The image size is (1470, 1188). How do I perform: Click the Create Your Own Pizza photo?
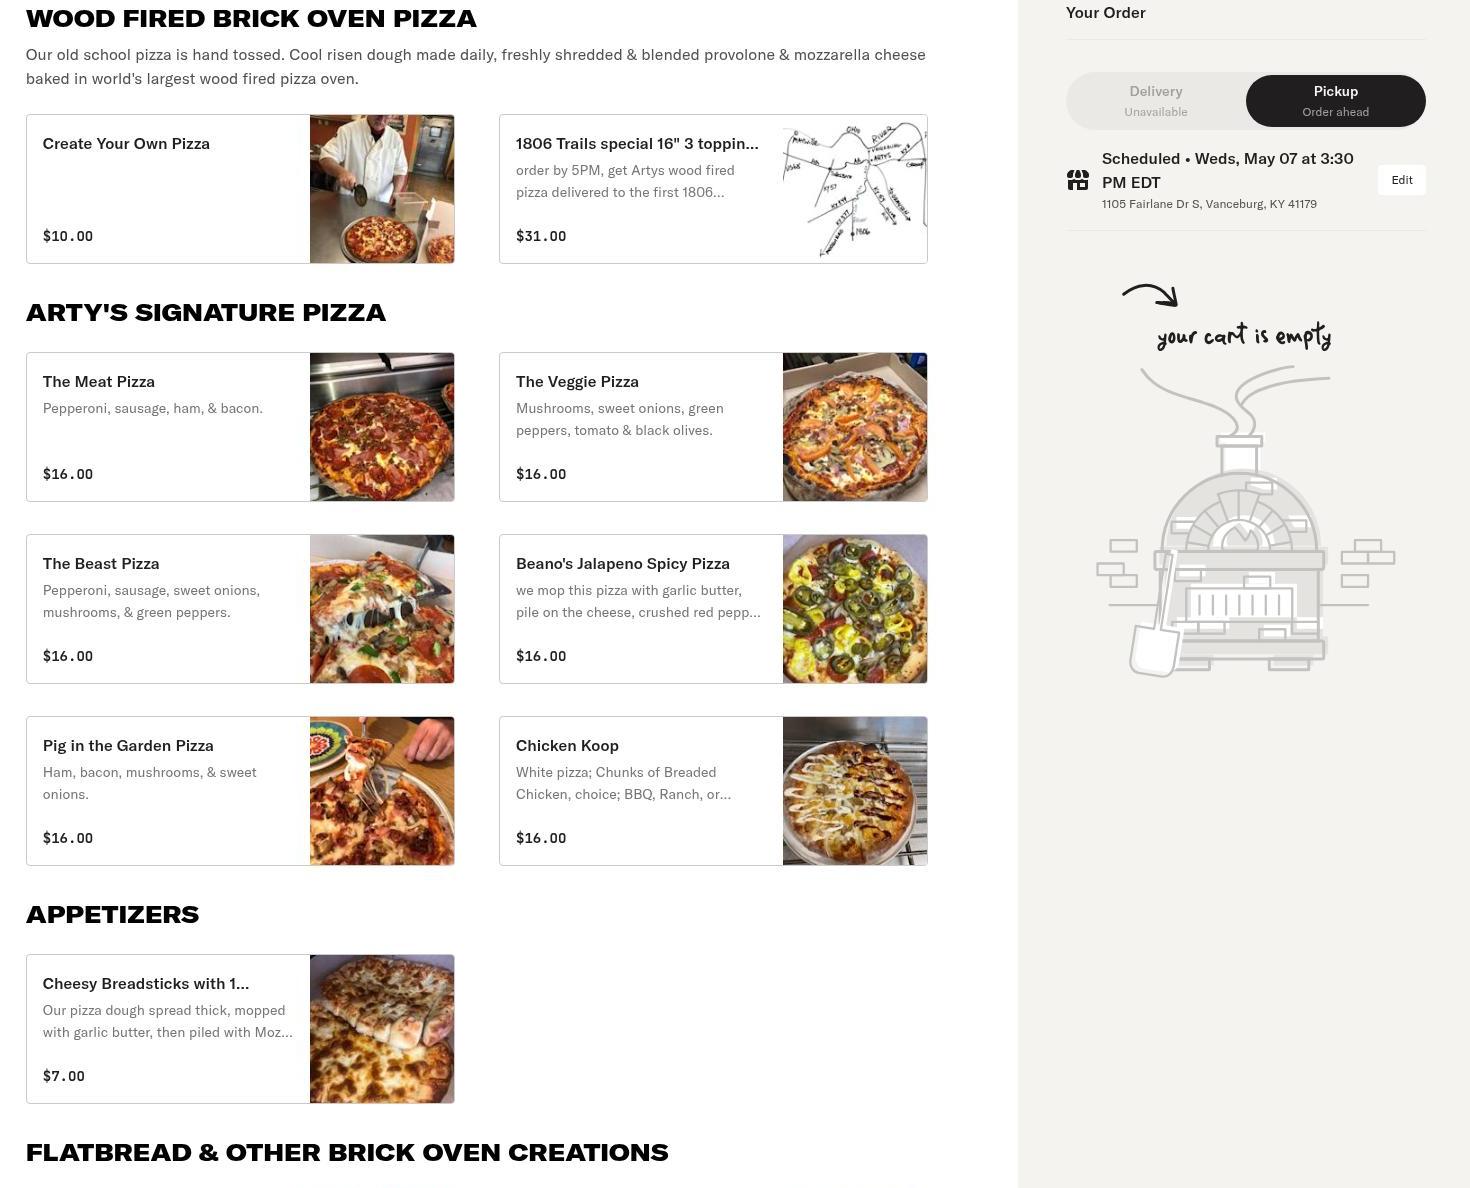tap(382, 189)
